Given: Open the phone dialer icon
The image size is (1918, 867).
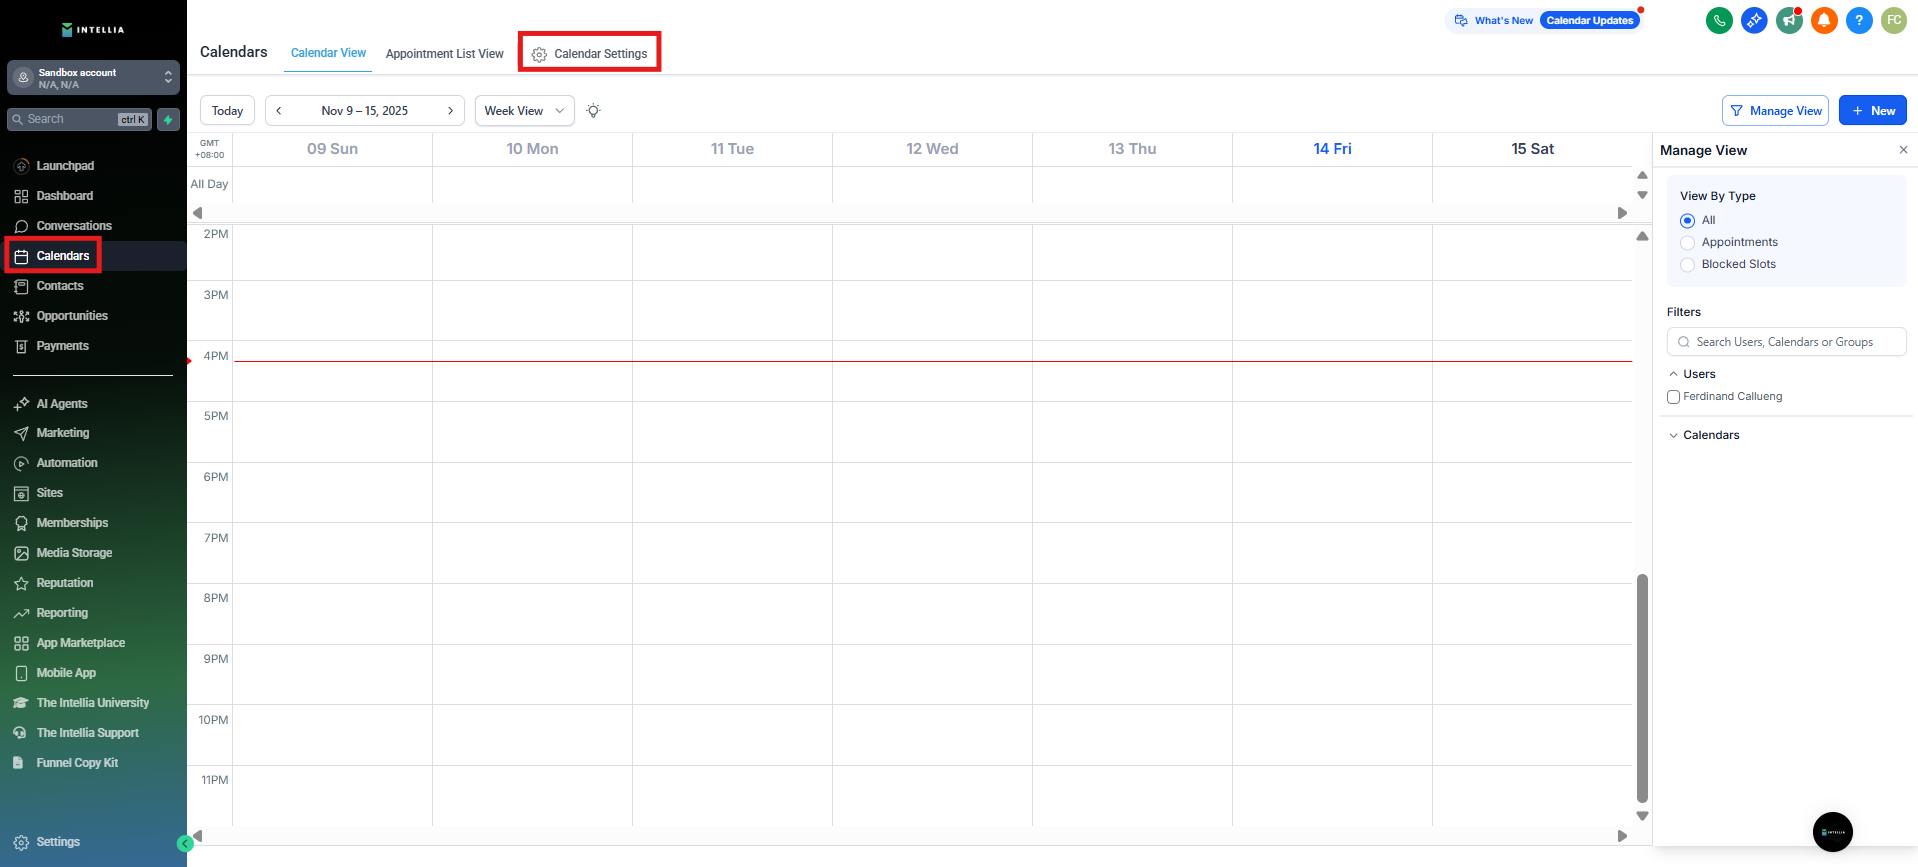Looking at the screenshot, I should pos(1719,20).
